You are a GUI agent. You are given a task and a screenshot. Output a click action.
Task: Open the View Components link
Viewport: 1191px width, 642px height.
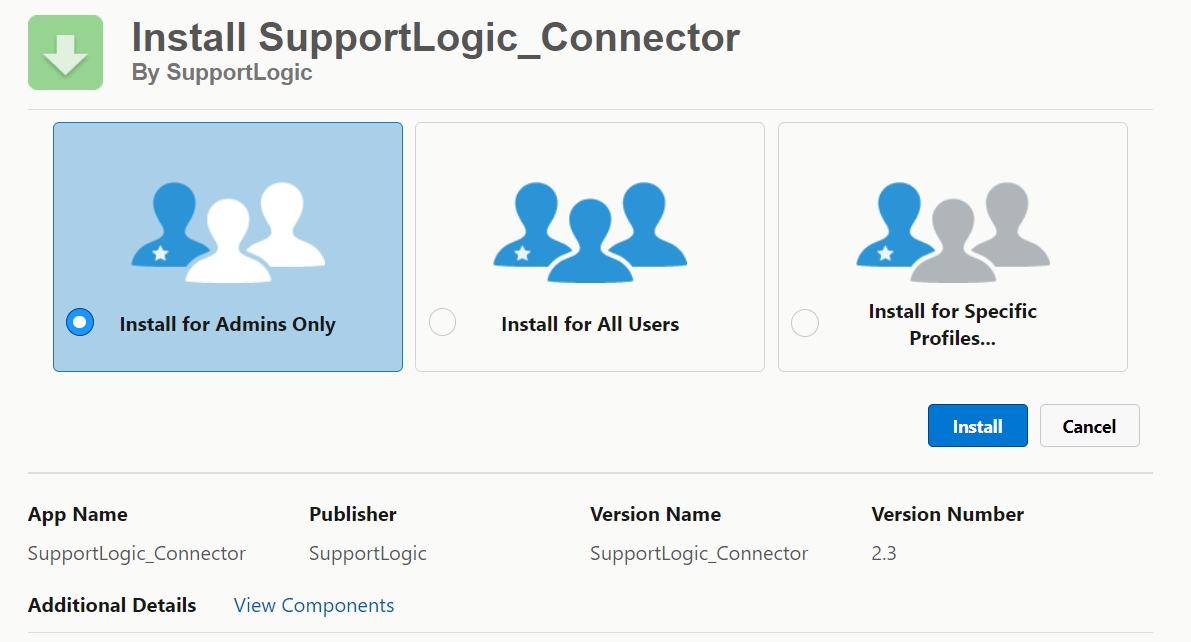pos(314,606)
